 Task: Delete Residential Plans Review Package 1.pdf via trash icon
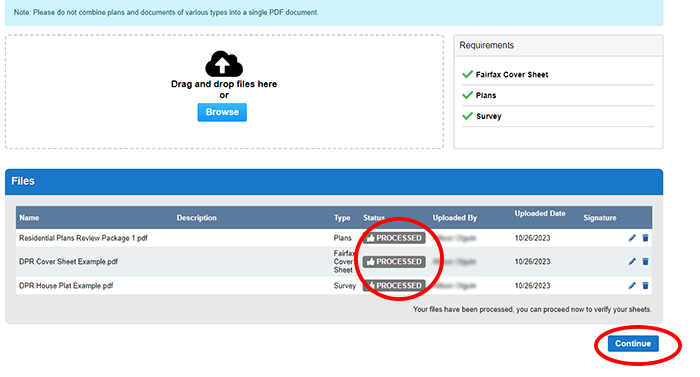[x=645, y=238]
